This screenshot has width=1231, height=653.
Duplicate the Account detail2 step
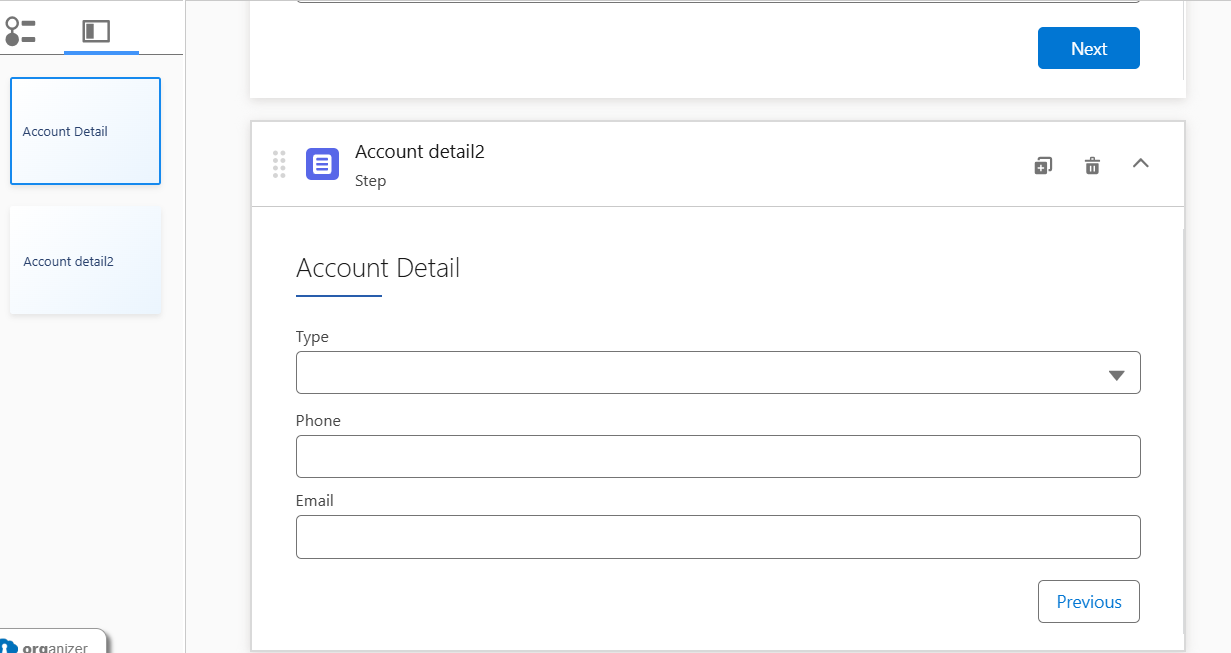tap(1042, 165)
